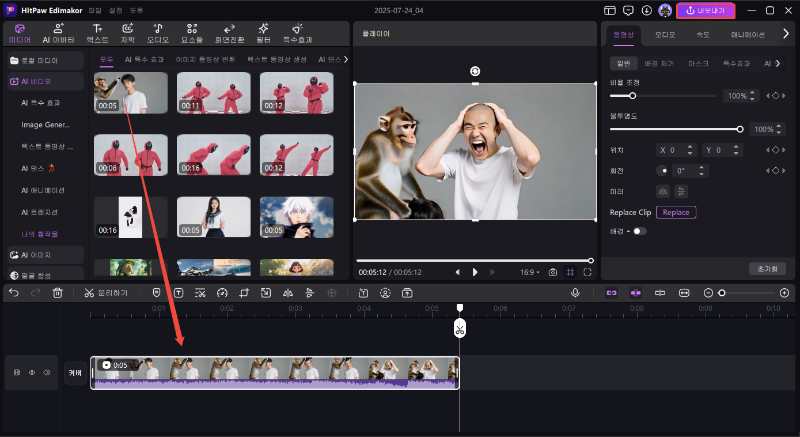Toggle the switch below Replace Clip
Image resolution: width=800 pixels, height=437 pixels.
point(639,232)
